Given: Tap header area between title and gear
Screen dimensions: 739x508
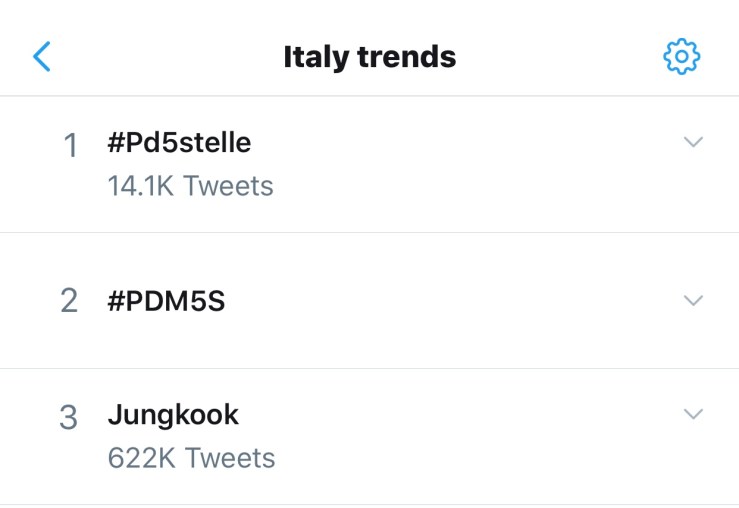Looking at the screenshot, I should click(x=560, y=57).
